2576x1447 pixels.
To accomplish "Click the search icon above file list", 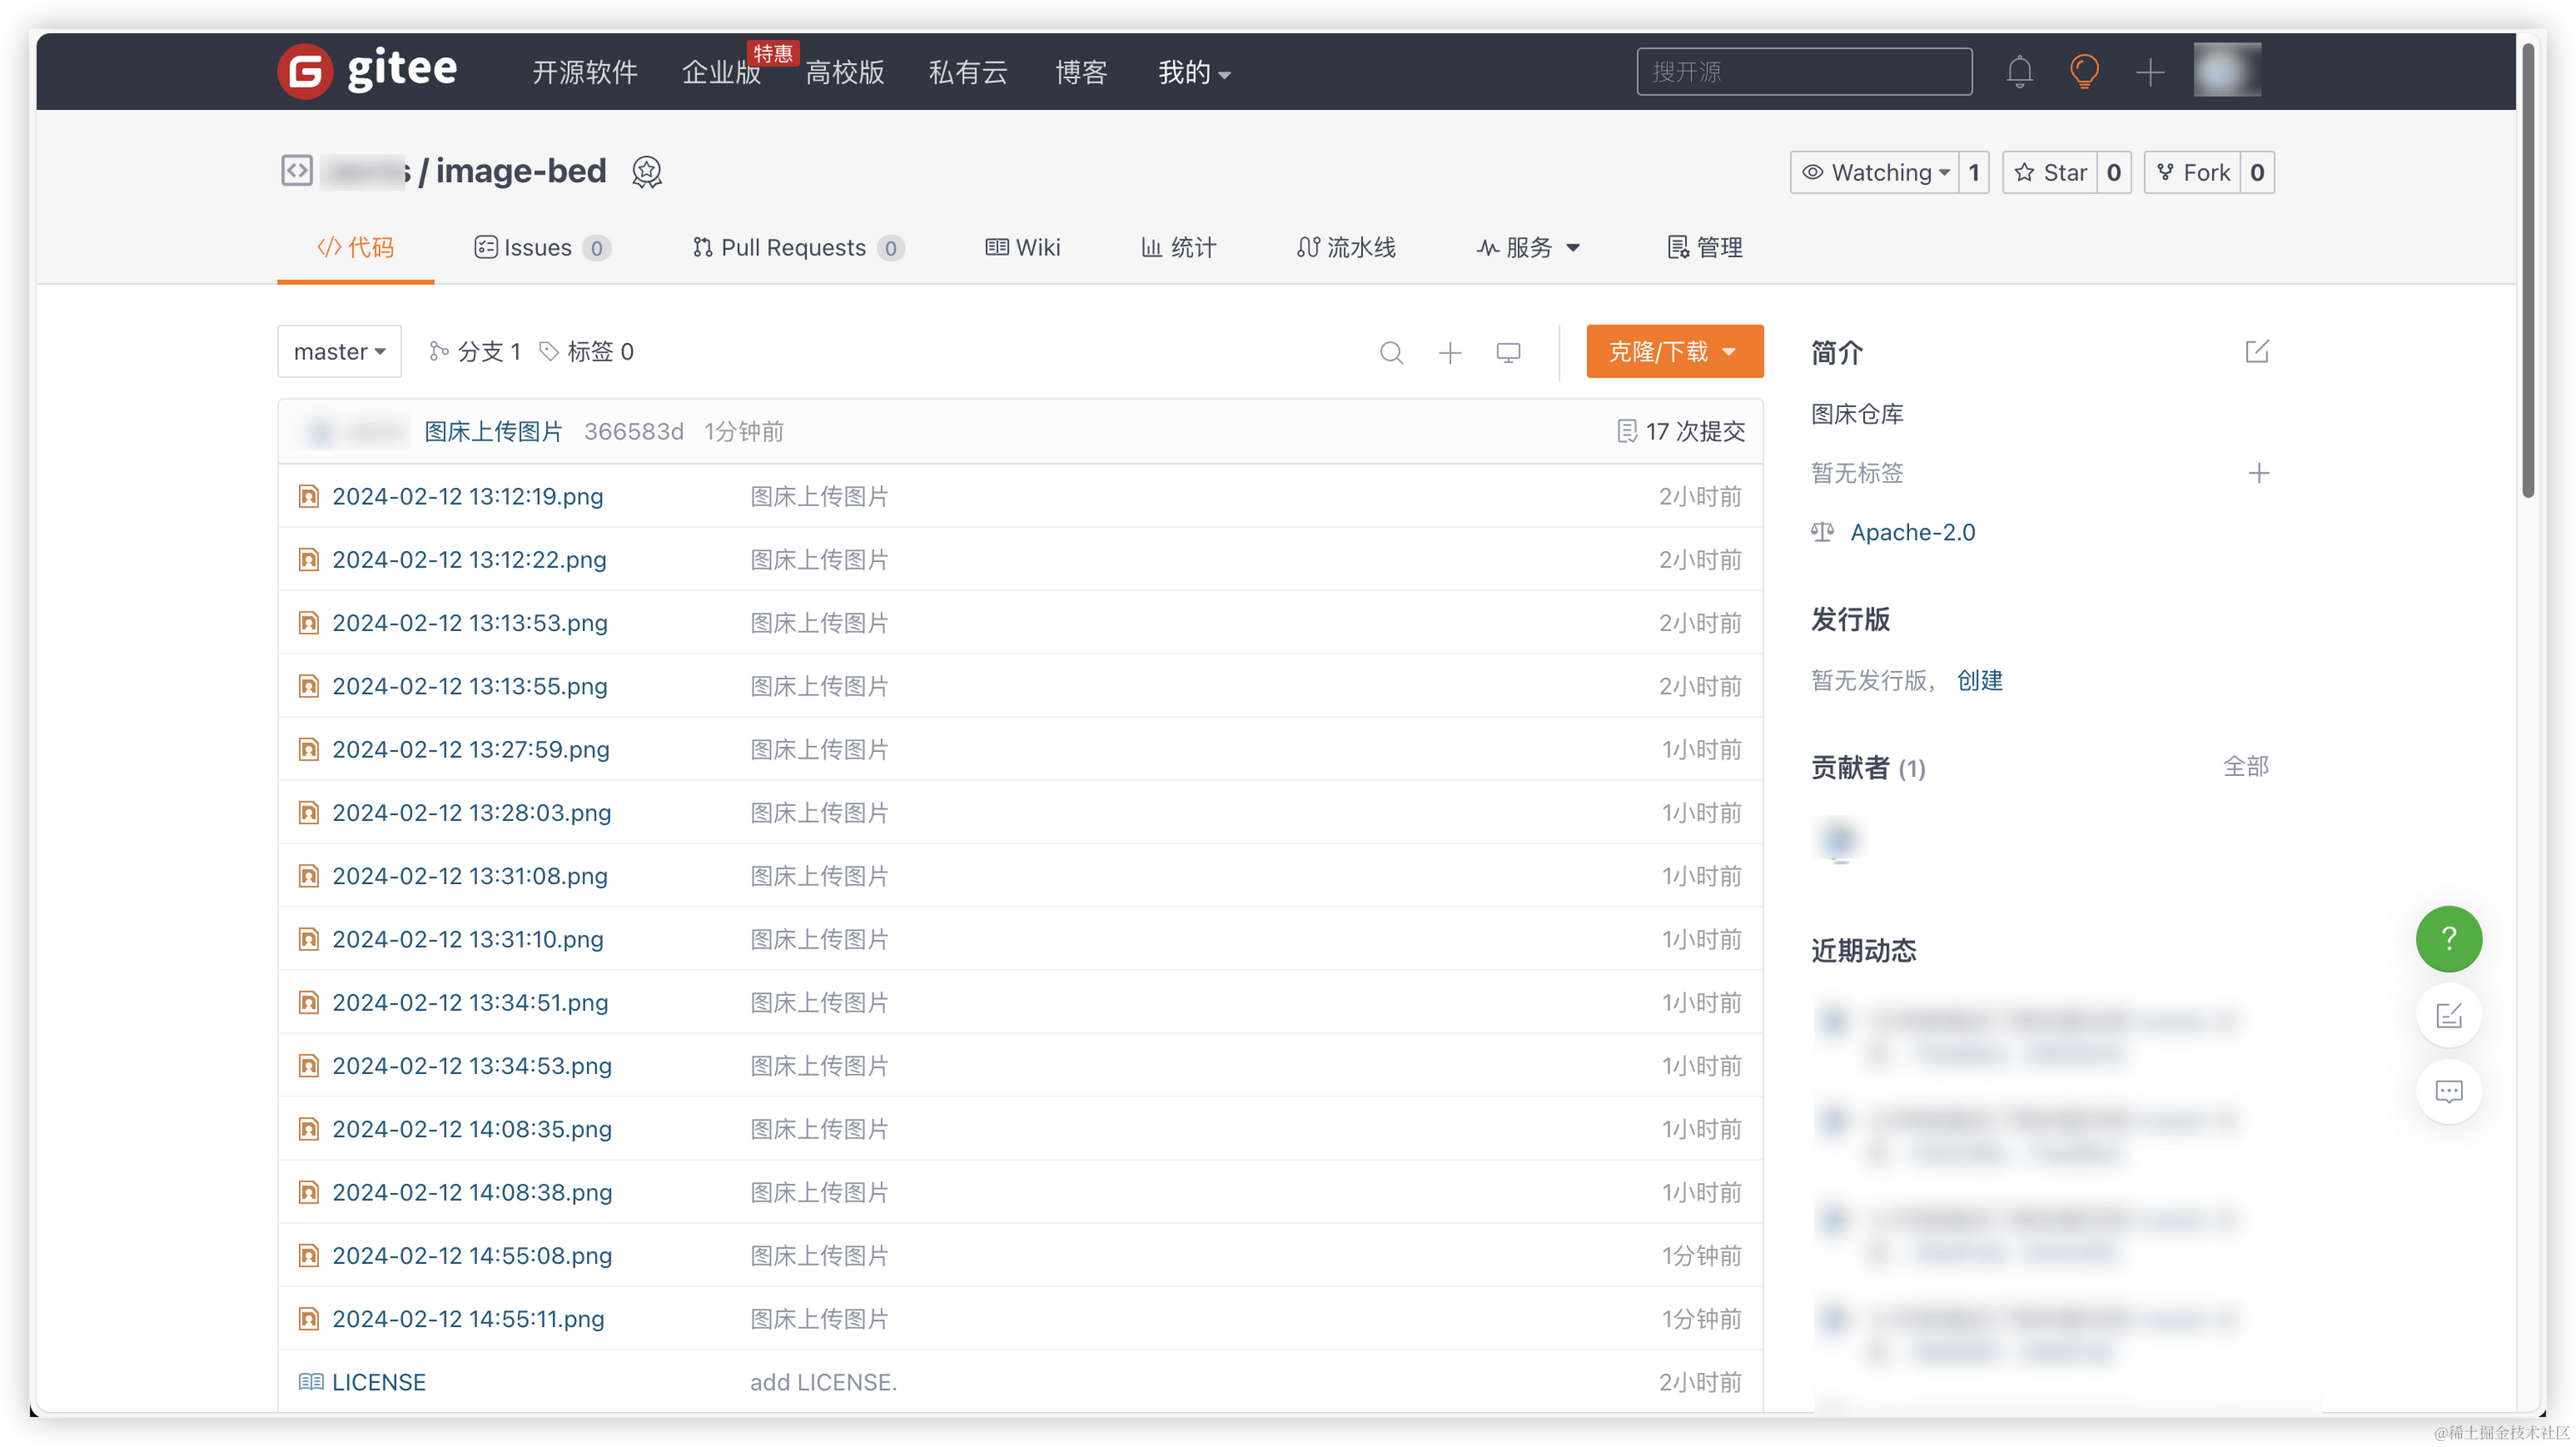I will coord(1391,352).
